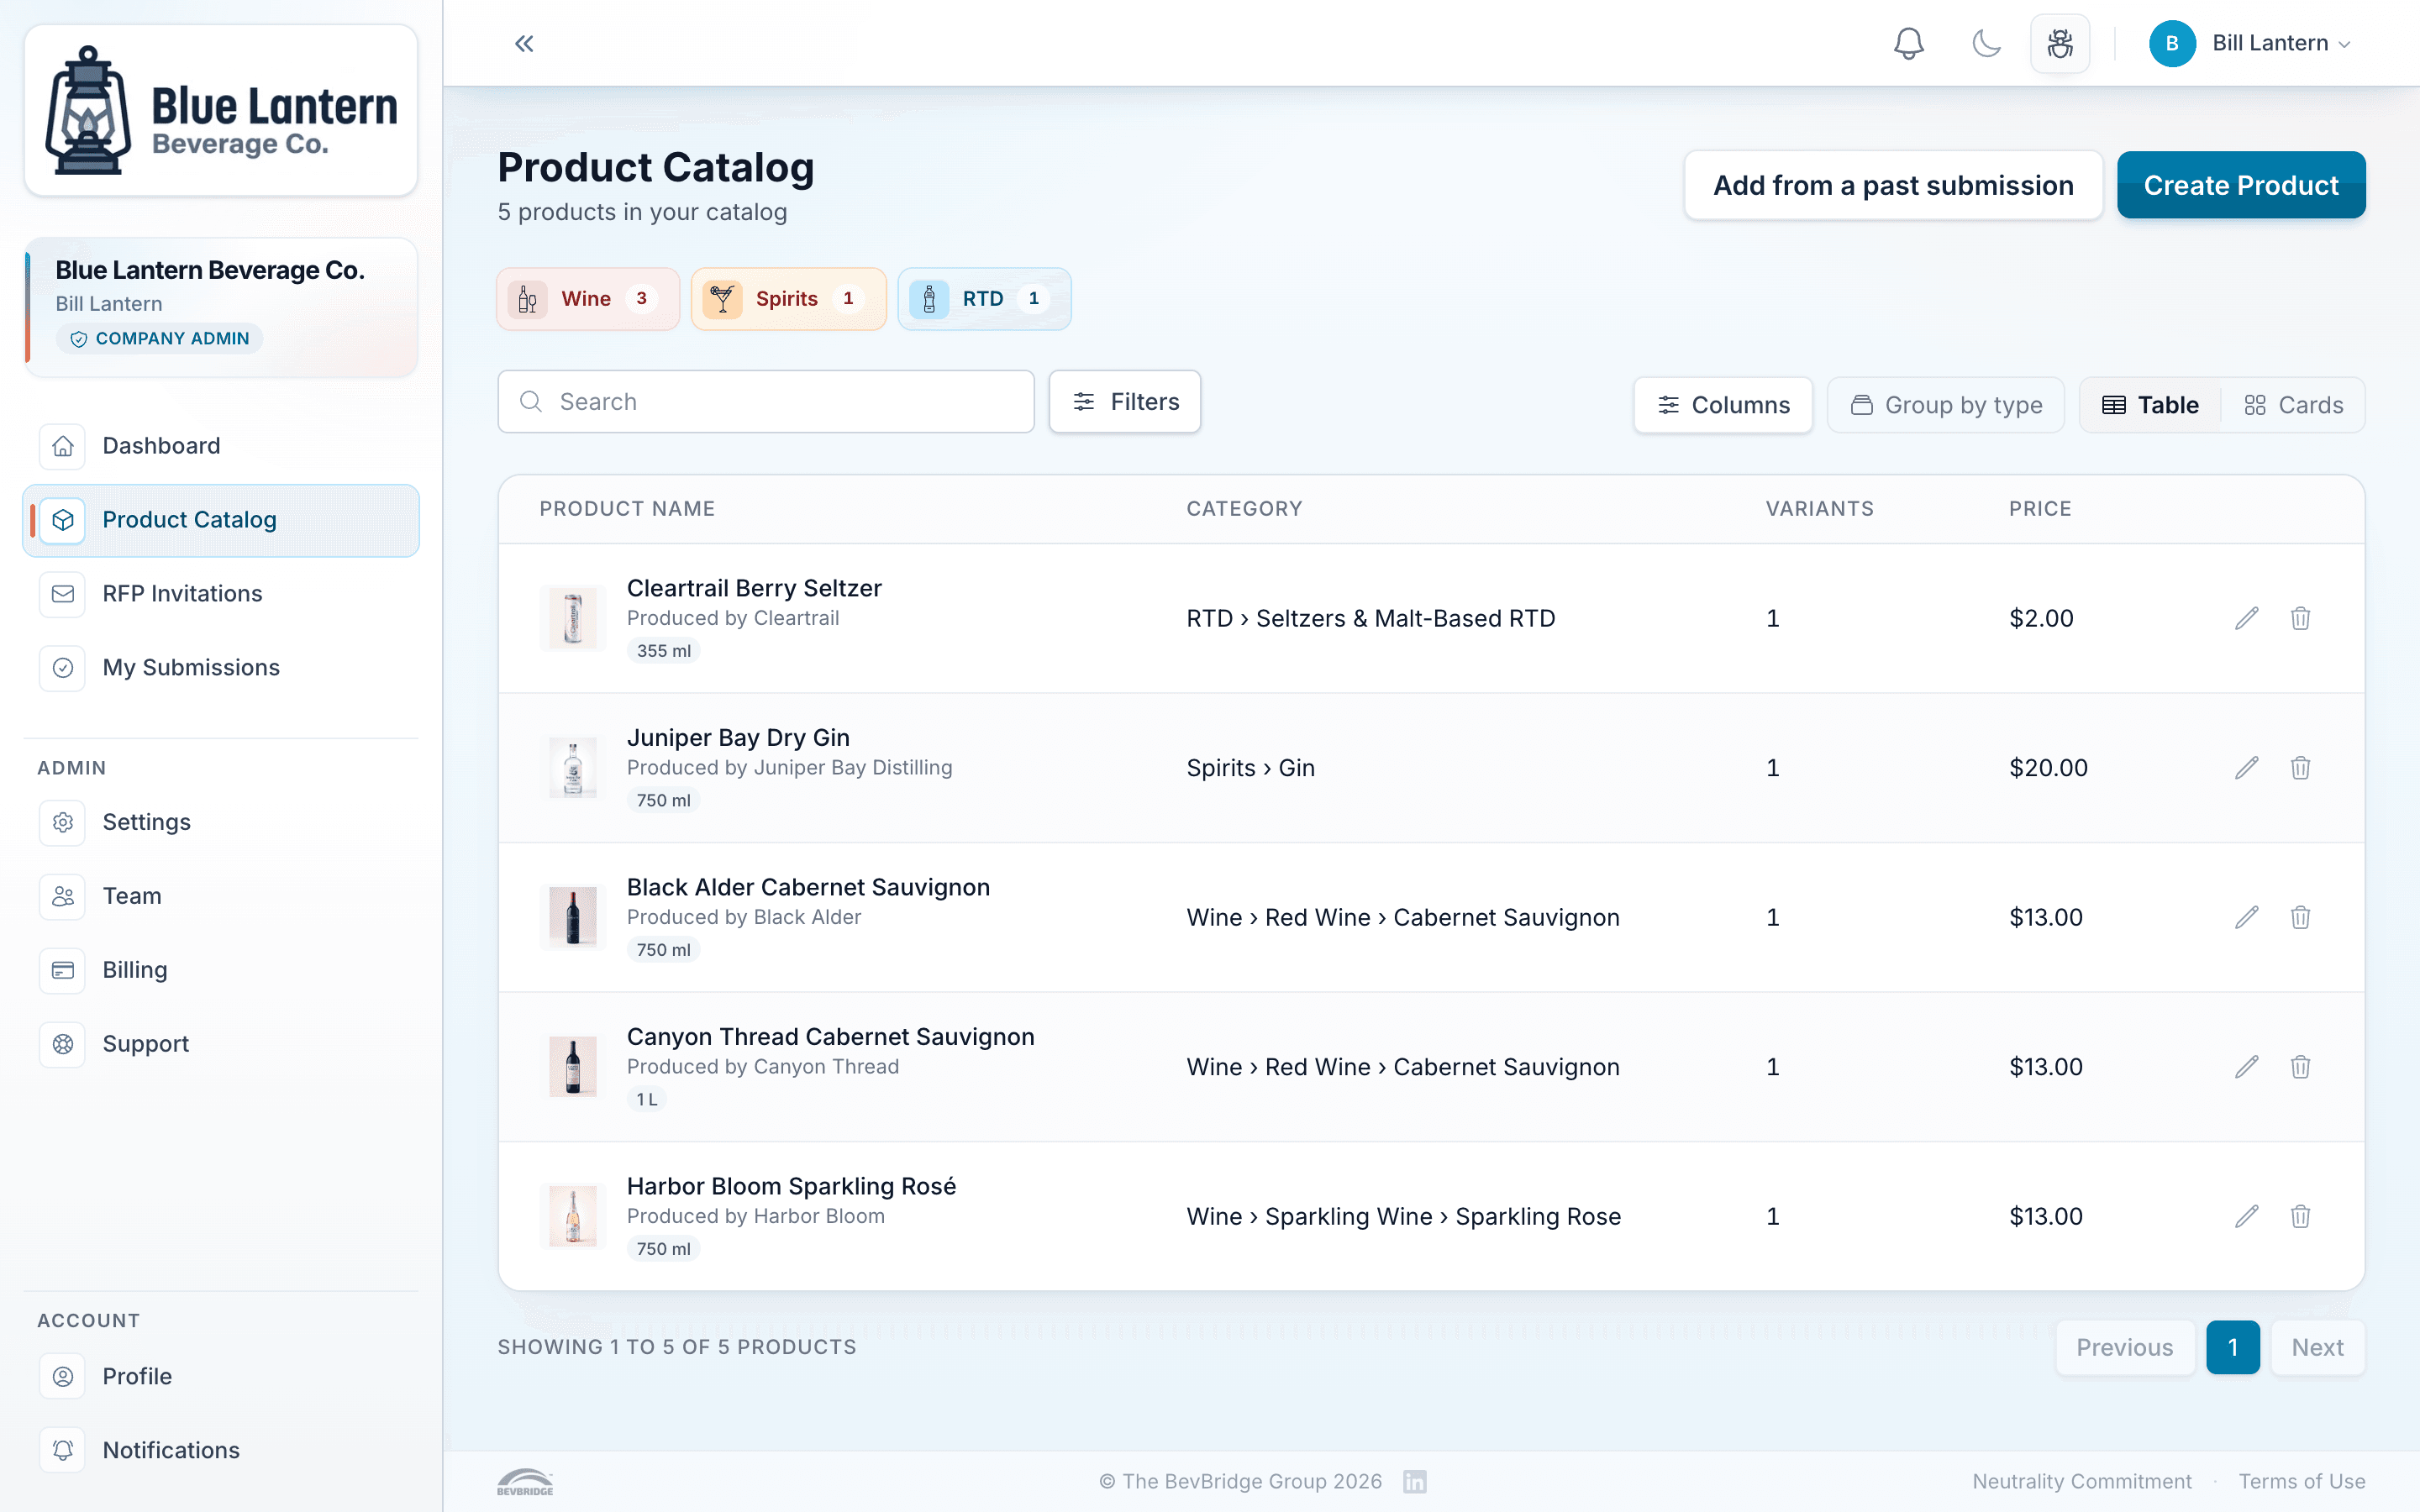
Task: Click Add from a past submission
Action: click(x=1893, y=185)
